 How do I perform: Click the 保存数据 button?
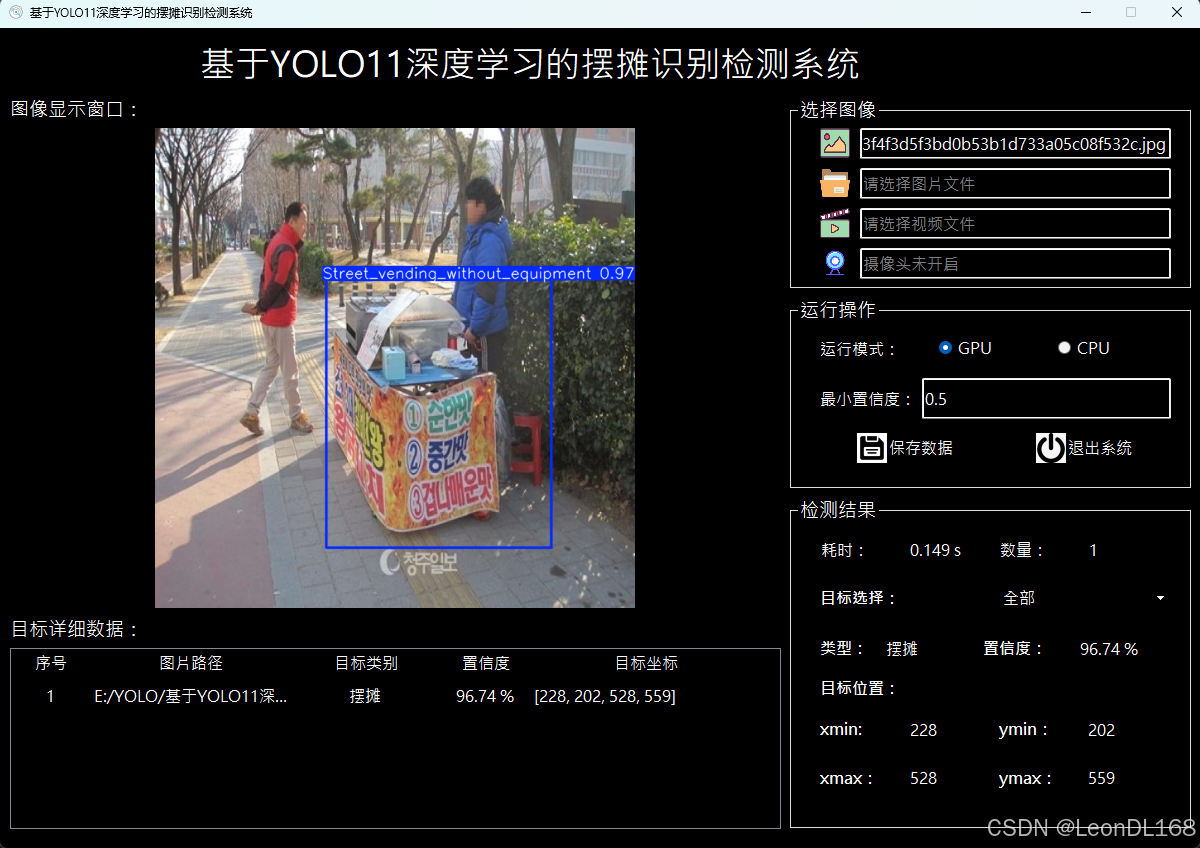[905, 448]
